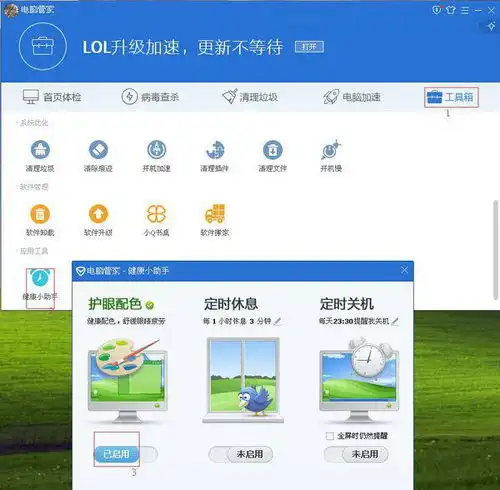500x490 pixels.
Task: Click the 每天23:30提醒我关机 text
Action: pos(354,321)
